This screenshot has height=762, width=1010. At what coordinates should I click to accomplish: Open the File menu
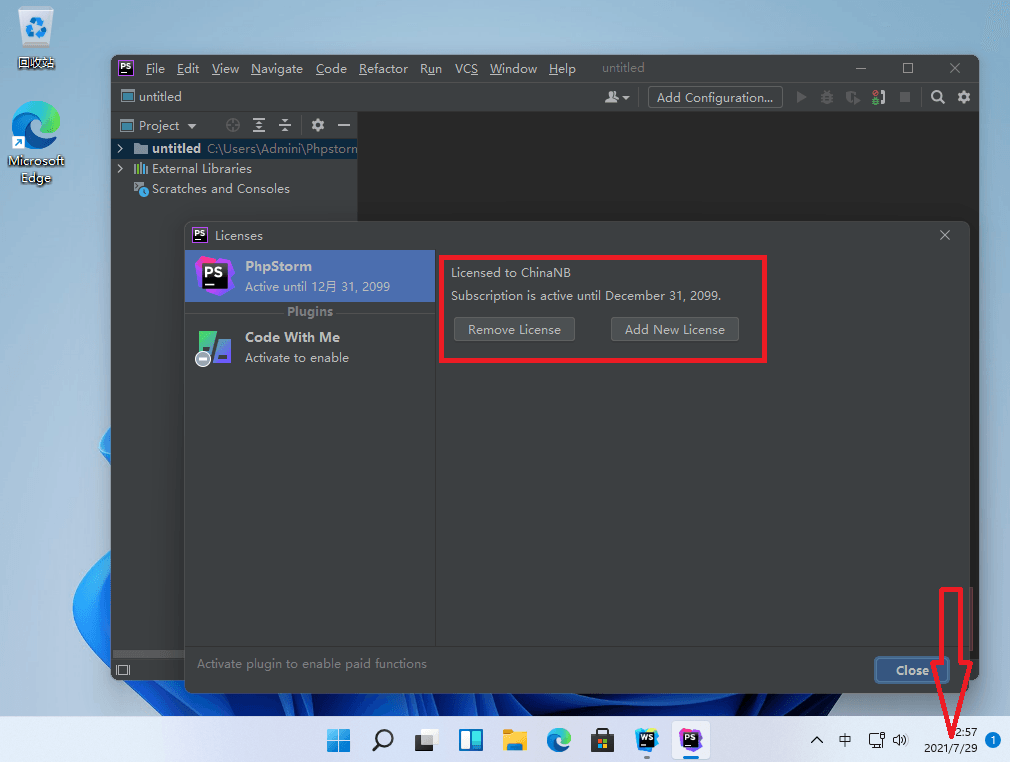pos(155,68)
